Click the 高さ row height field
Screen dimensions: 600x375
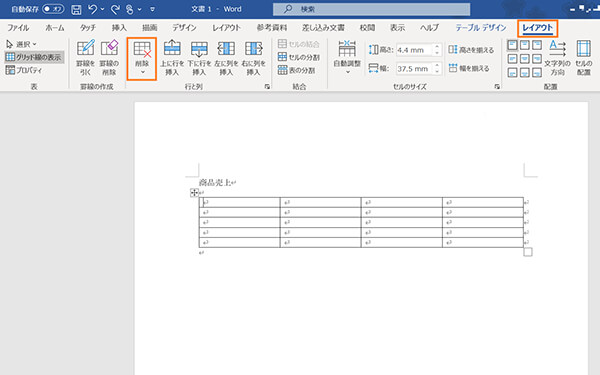pyautogui.click(x=414, y=50)
